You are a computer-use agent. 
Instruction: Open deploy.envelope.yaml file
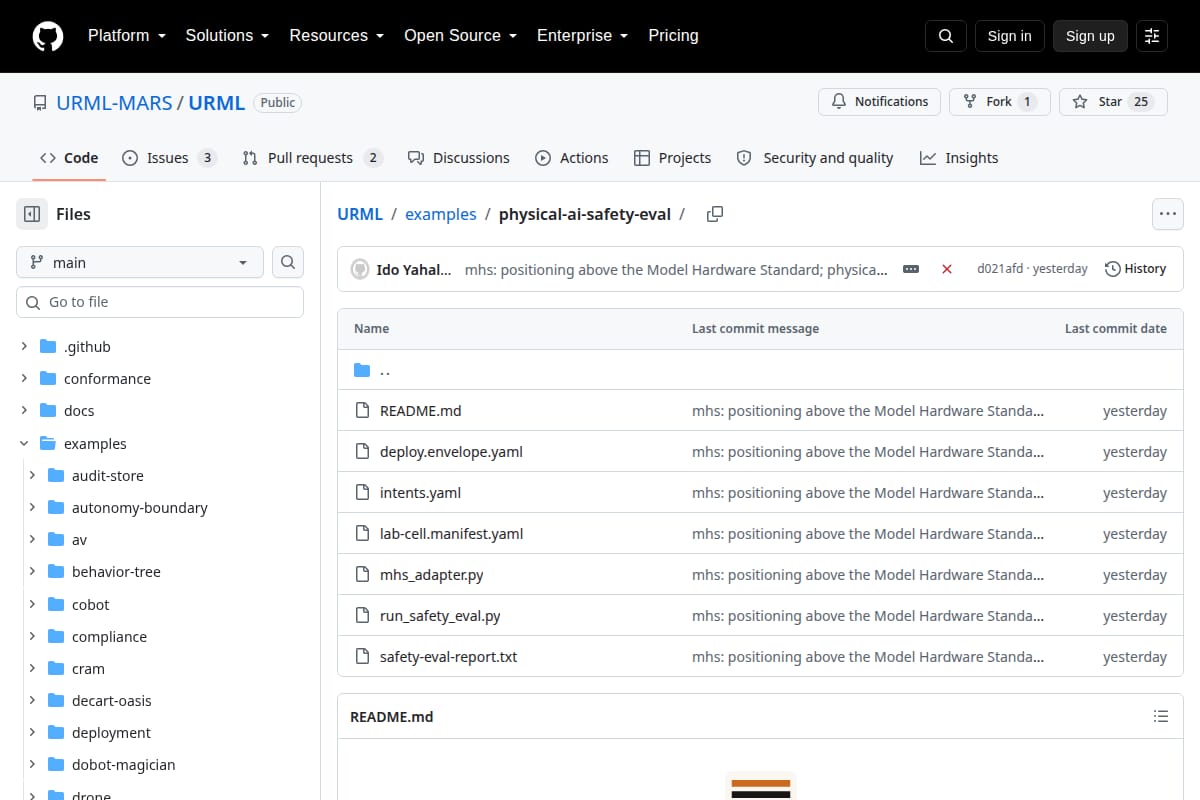pos(451,452)
